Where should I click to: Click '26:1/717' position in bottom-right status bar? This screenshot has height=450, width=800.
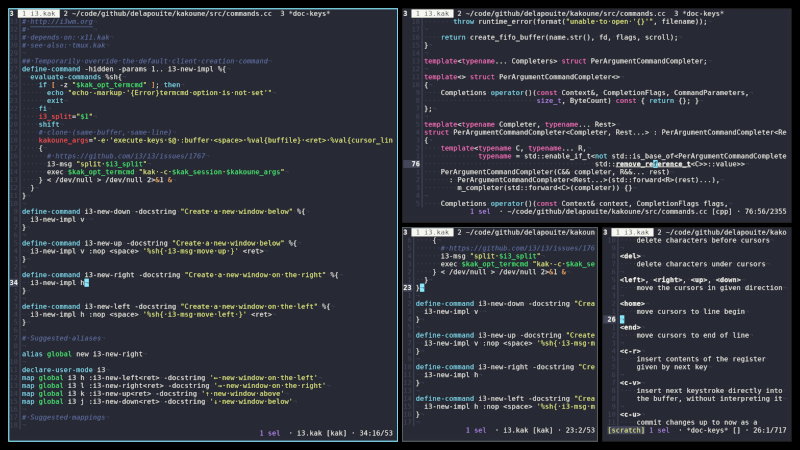coord(769,430)
